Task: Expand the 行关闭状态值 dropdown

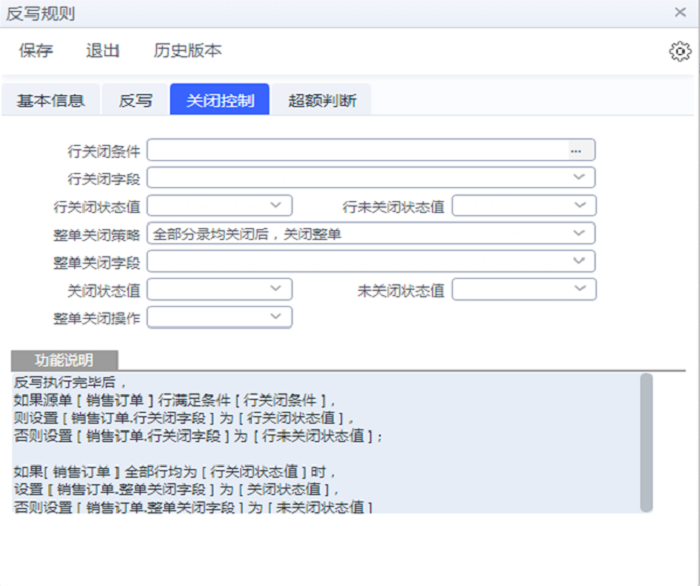Action: (276, 205)
